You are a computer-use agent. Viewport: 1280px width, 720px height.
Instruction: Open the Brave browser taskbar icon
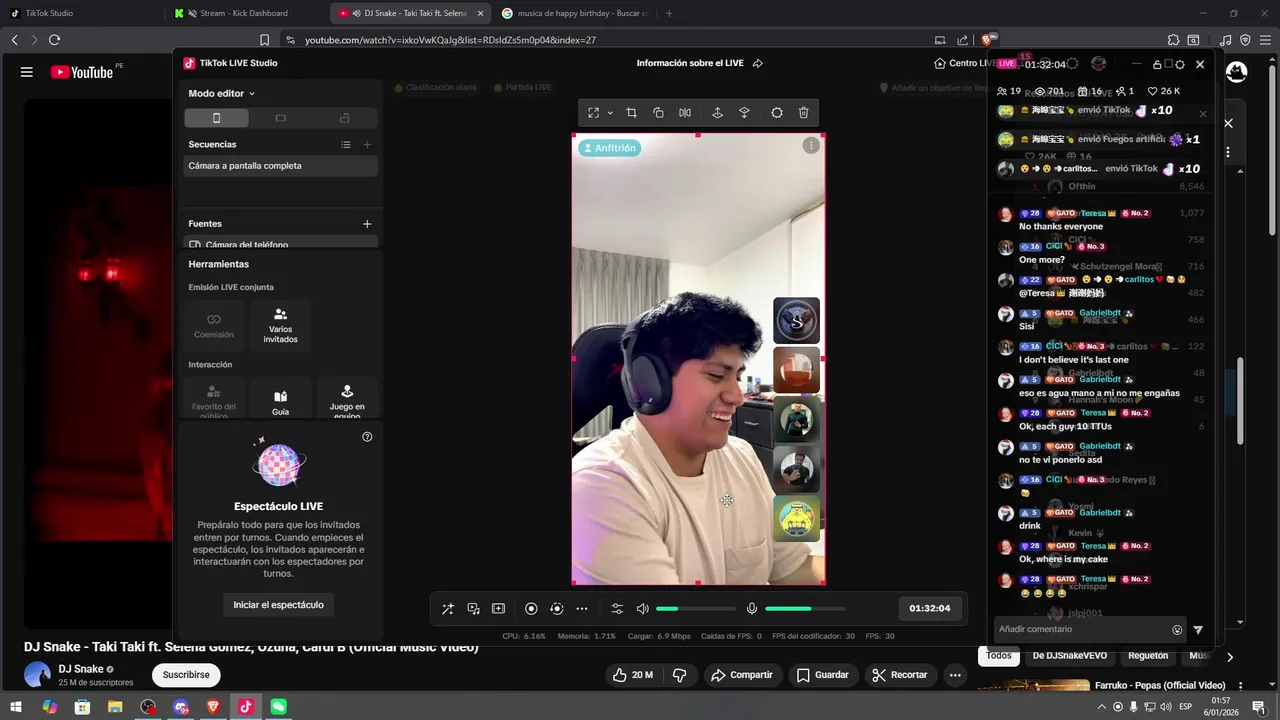click(213, 707)
